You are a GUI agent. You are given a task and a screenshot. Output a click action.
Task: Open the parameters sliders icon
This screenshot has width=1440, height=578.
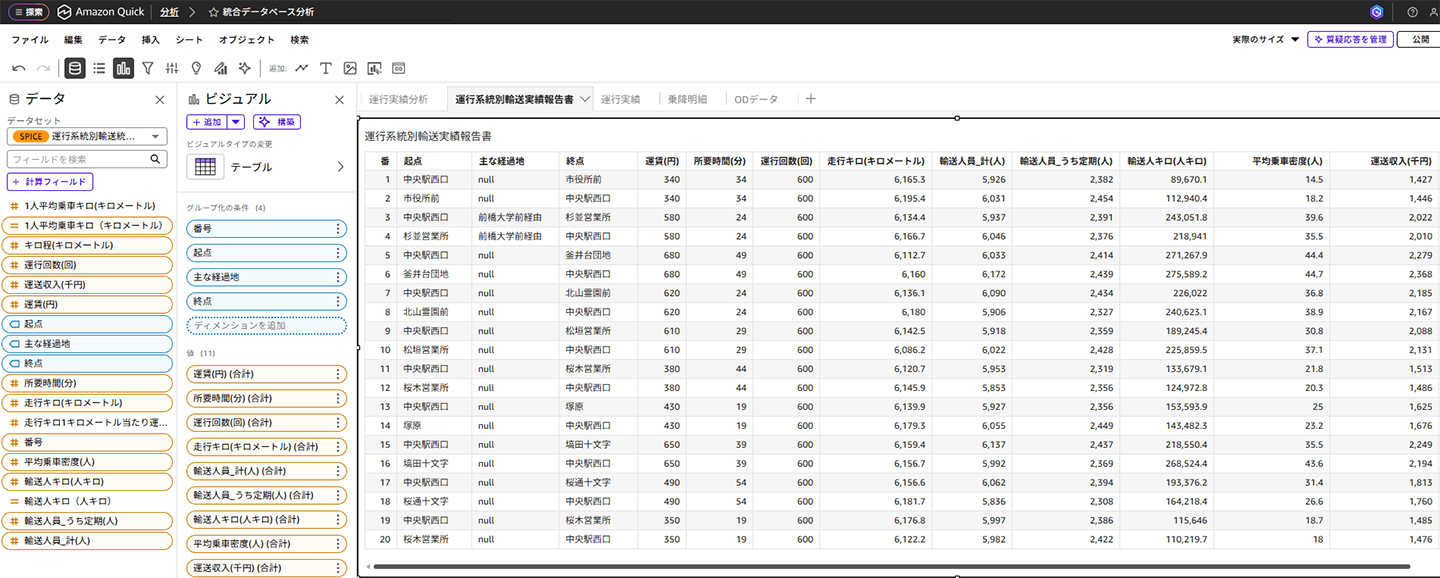[x=172, y=68]
